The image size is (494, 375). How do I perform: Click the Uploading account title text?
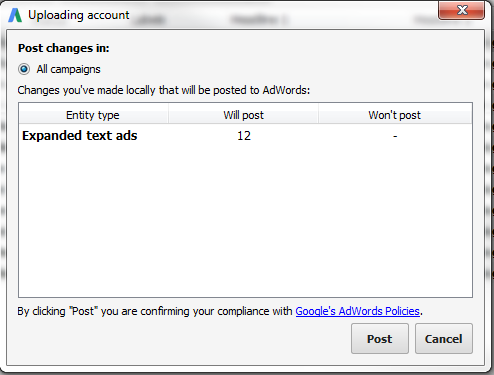point(79,15)
